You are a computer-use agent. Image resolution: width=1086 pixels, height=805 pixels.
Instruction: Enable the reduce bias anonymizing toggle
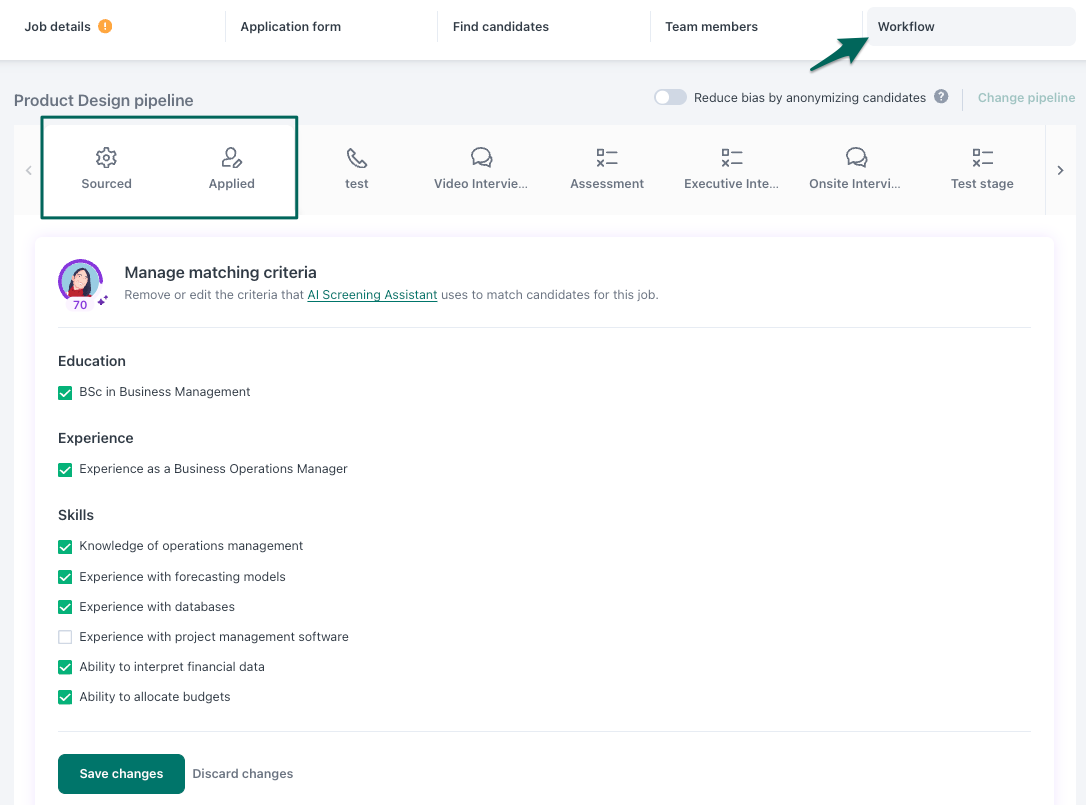(670, 97)
